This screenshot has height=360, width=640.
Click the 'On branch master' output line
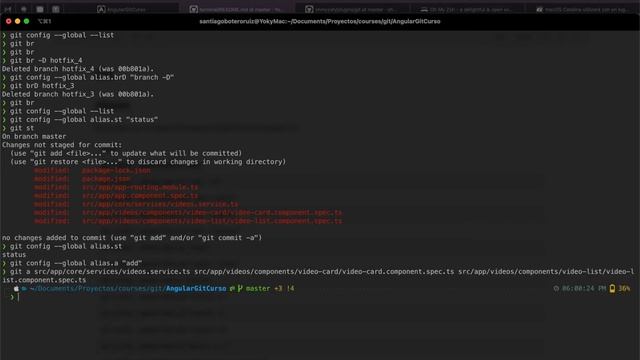[x=34, y=136]
